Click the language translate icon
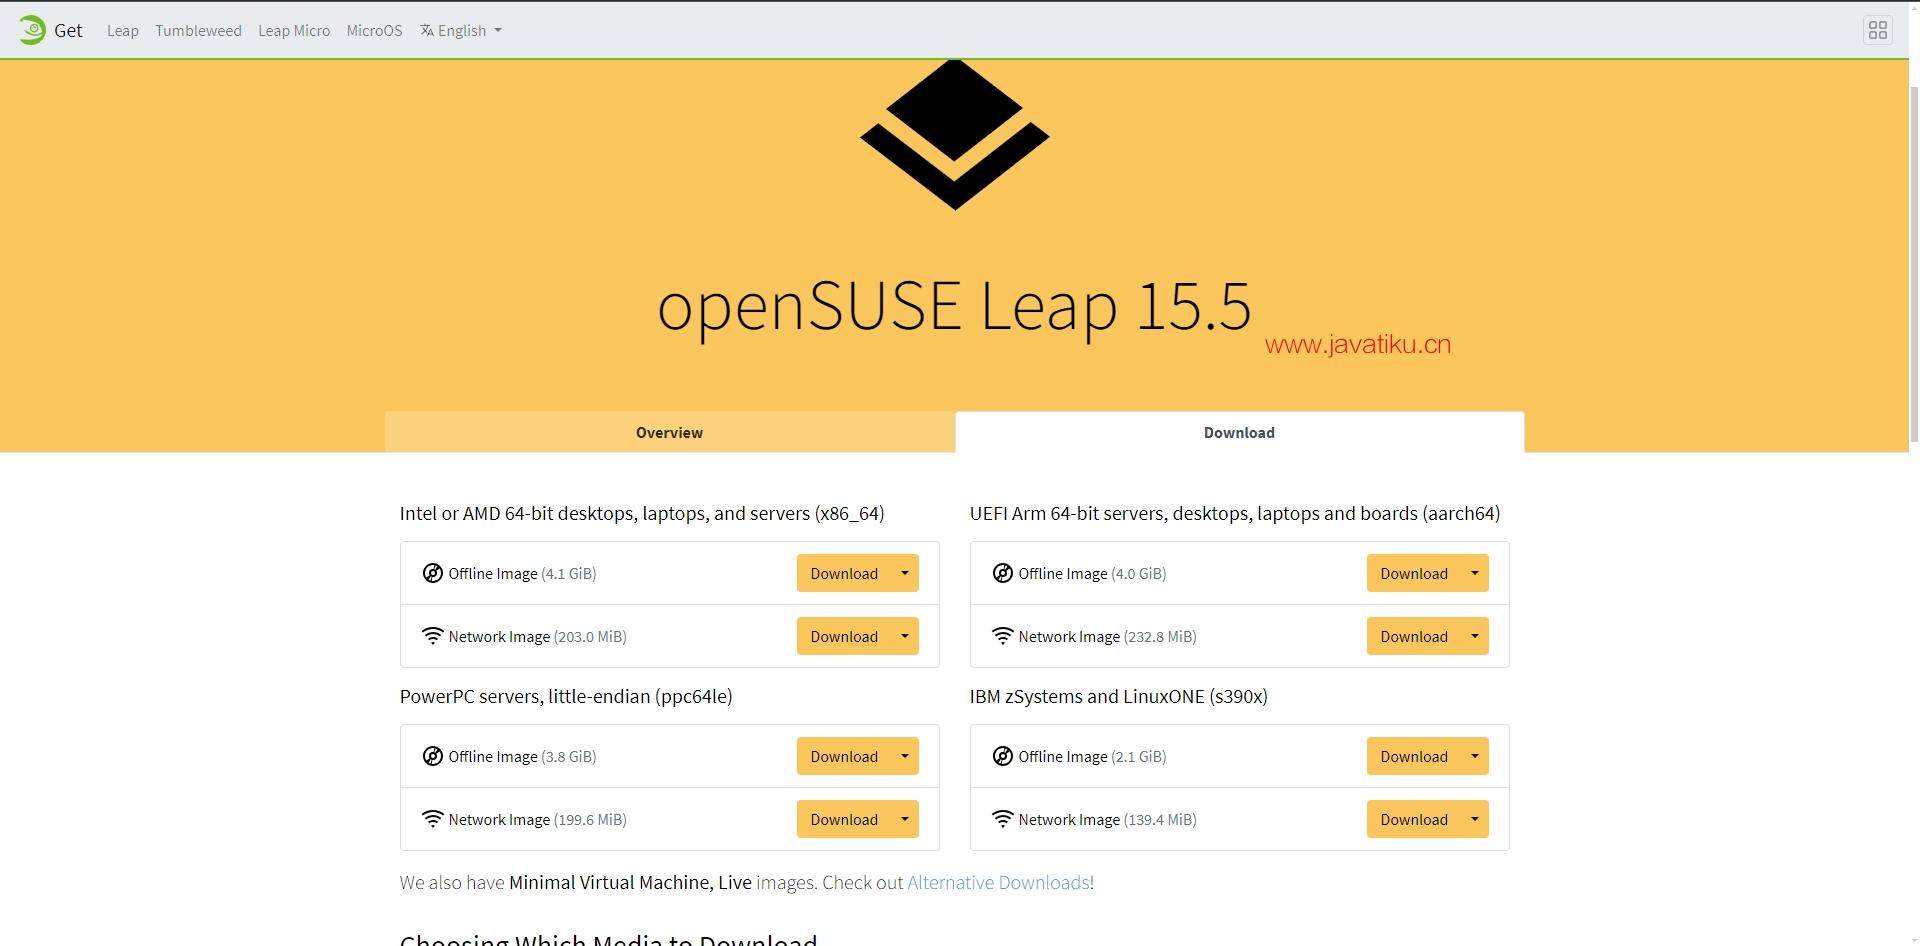The image size is (1920, 946). point(427,30)
